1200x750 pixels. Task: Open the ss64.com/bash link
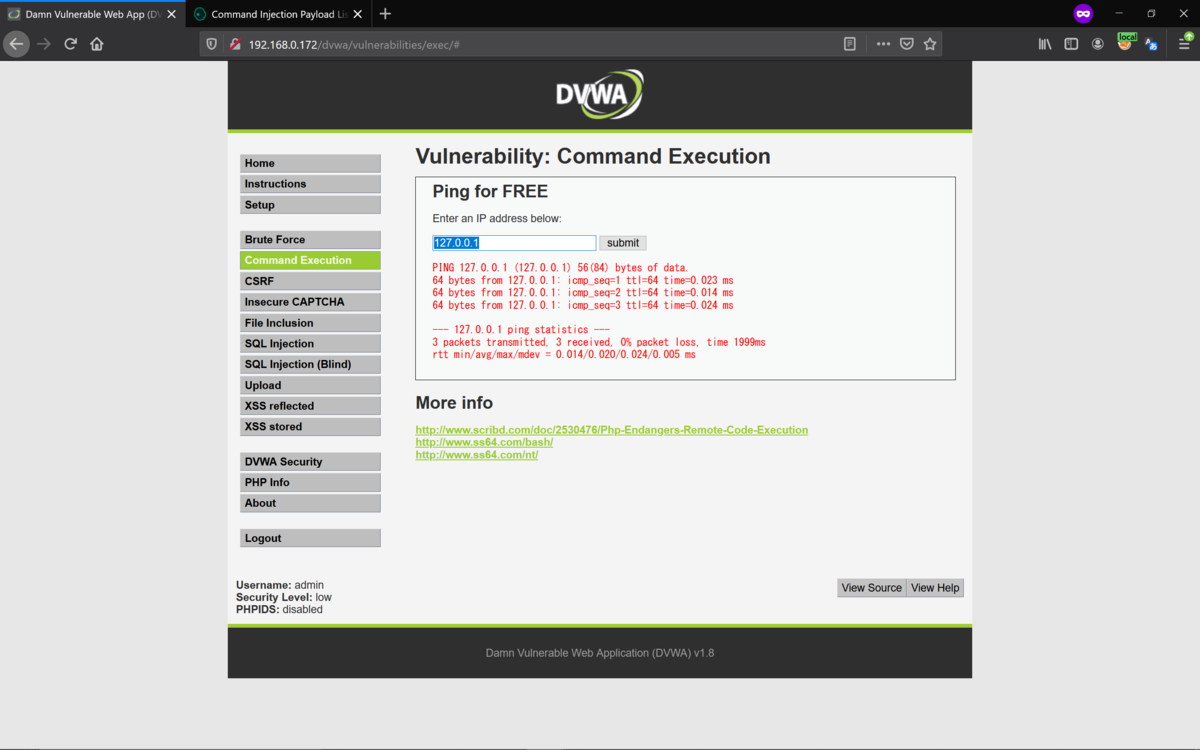484,442
